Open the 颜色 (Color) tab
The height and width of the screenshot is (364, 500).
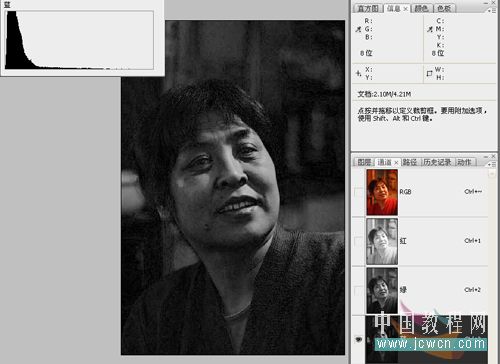click(421, 9)
